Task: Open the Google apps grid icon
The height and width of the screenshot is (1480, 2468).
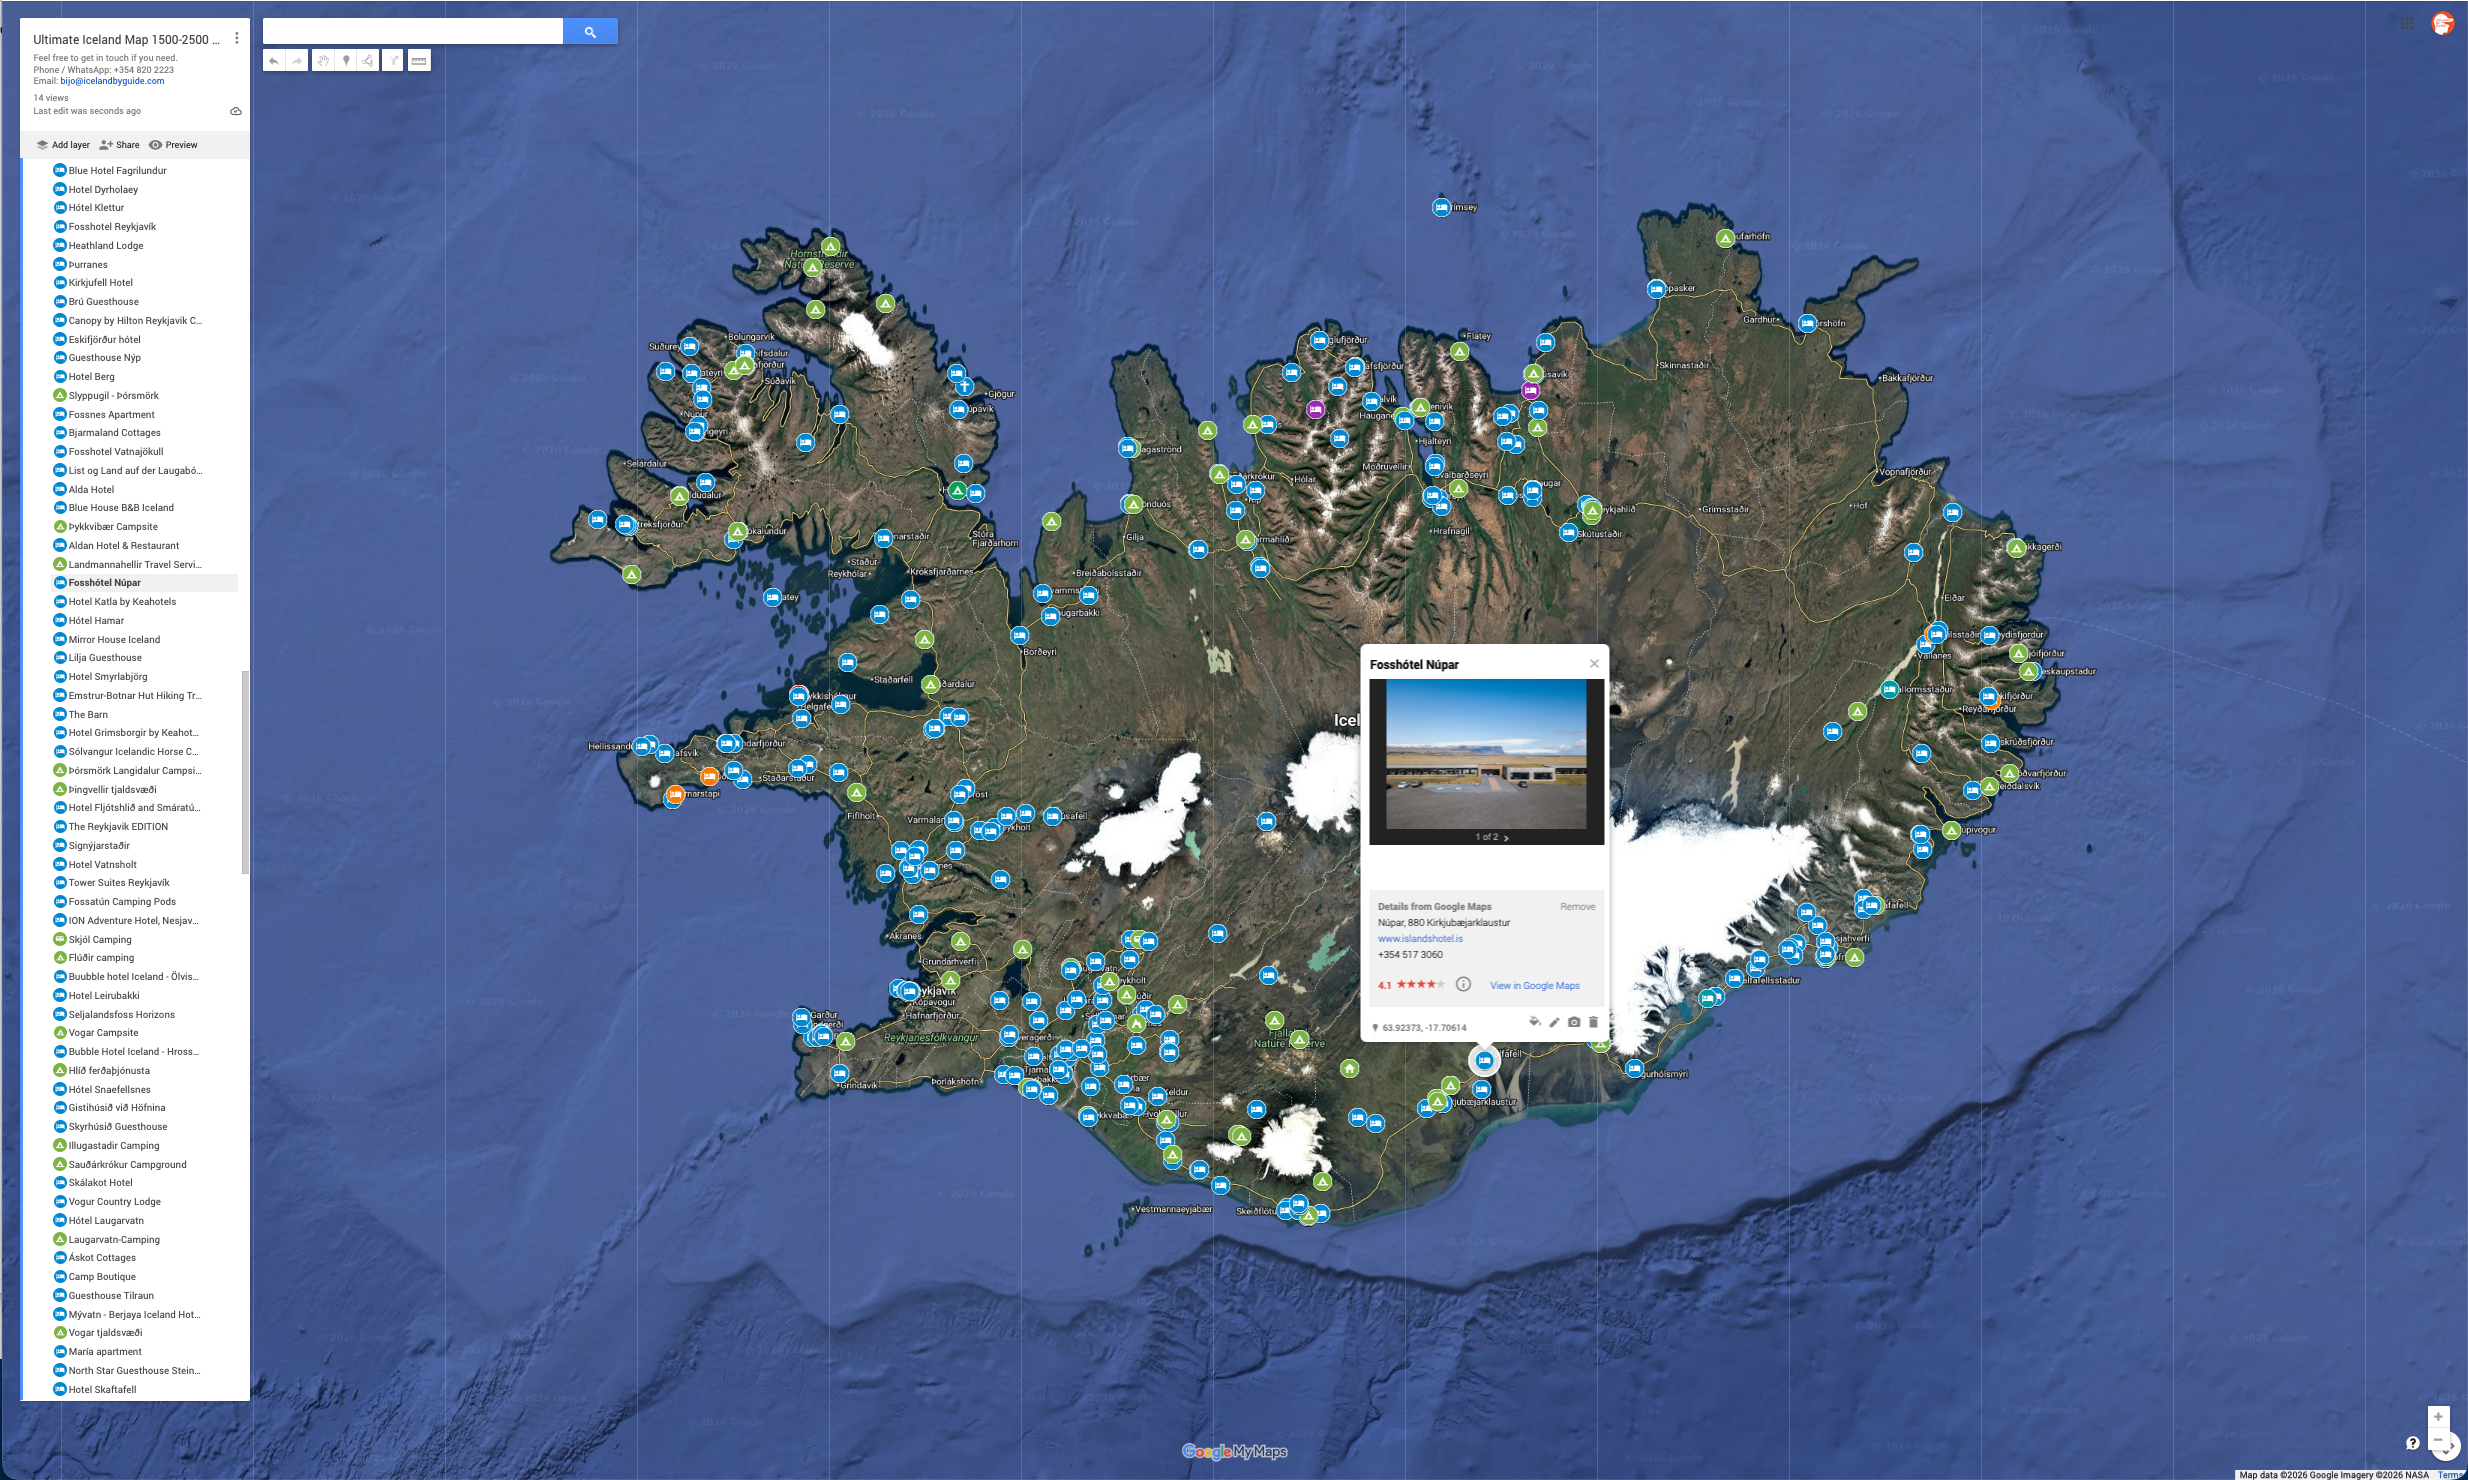Action: (x=2407, y=23)
